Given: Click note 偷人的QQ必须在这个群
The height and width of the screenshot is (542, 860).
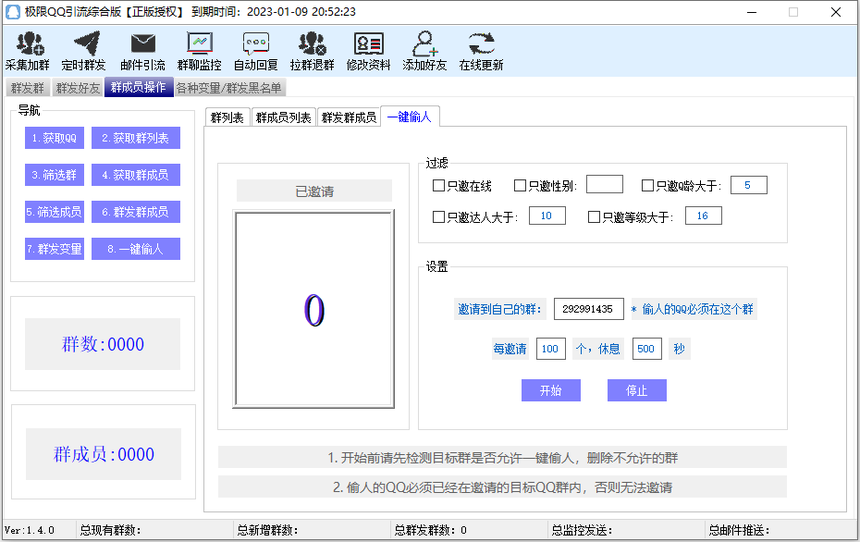Looking at the screenshot, I should pos(694,309).
